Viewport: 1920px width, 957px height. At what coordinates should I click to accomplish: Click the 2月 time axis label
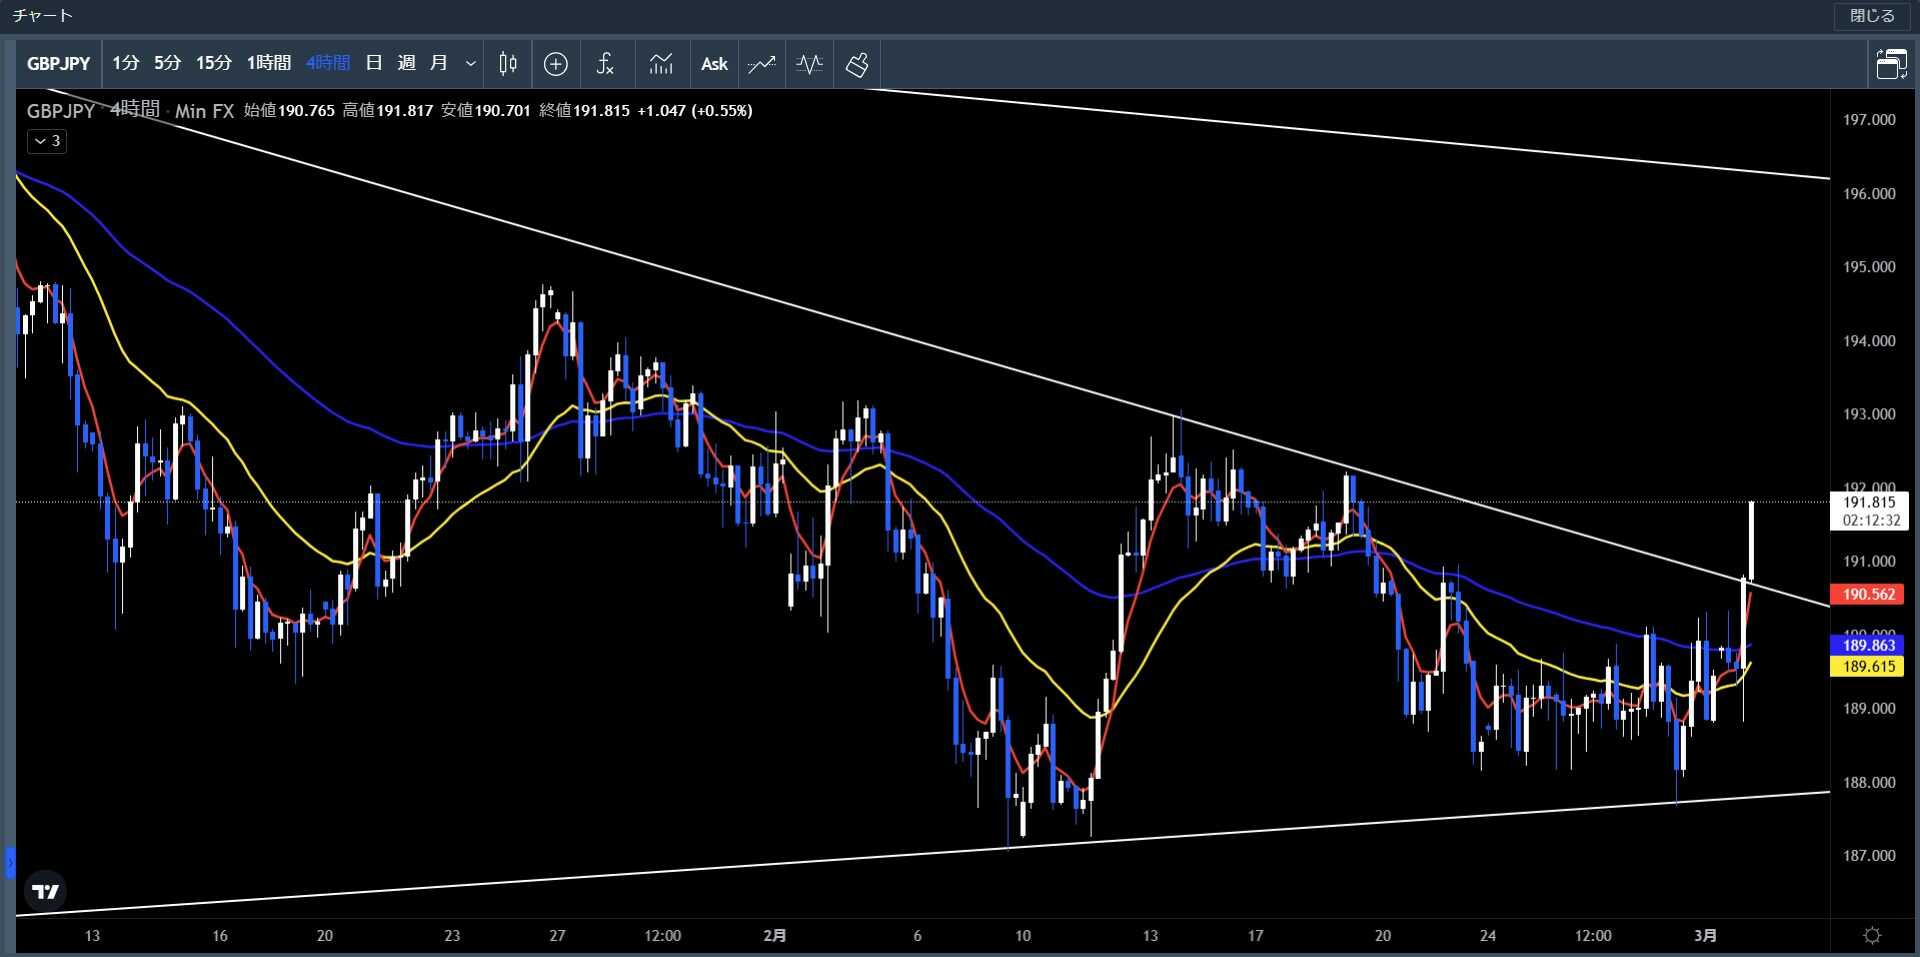tap(774, 936)
